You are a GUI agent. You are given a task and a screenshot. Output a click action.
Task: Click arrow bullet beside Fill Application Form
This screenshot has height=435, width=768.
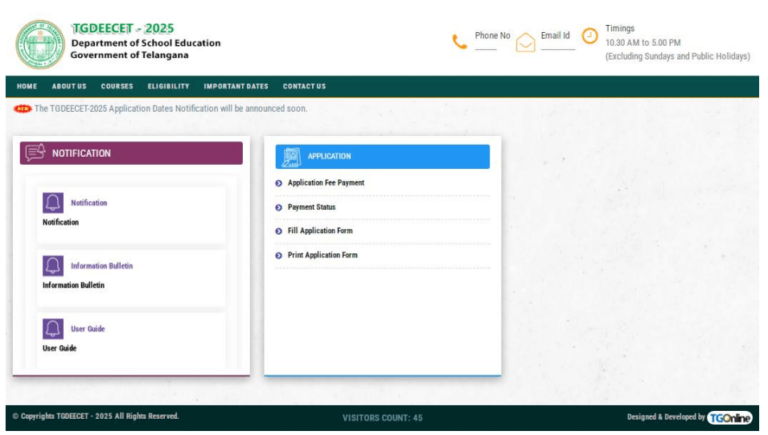(x=279, y=231)
